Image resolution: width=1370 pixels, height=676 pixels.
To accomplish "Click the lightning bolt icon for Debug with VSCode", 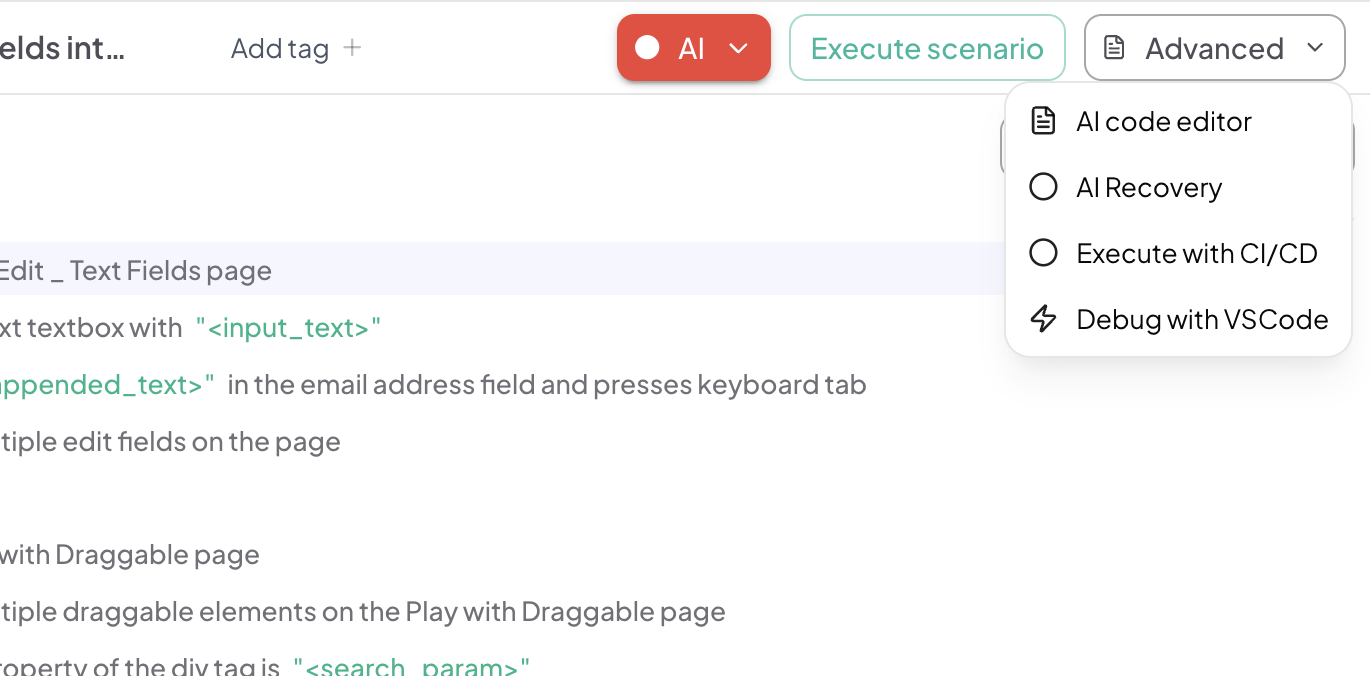I will (1043, 319).
